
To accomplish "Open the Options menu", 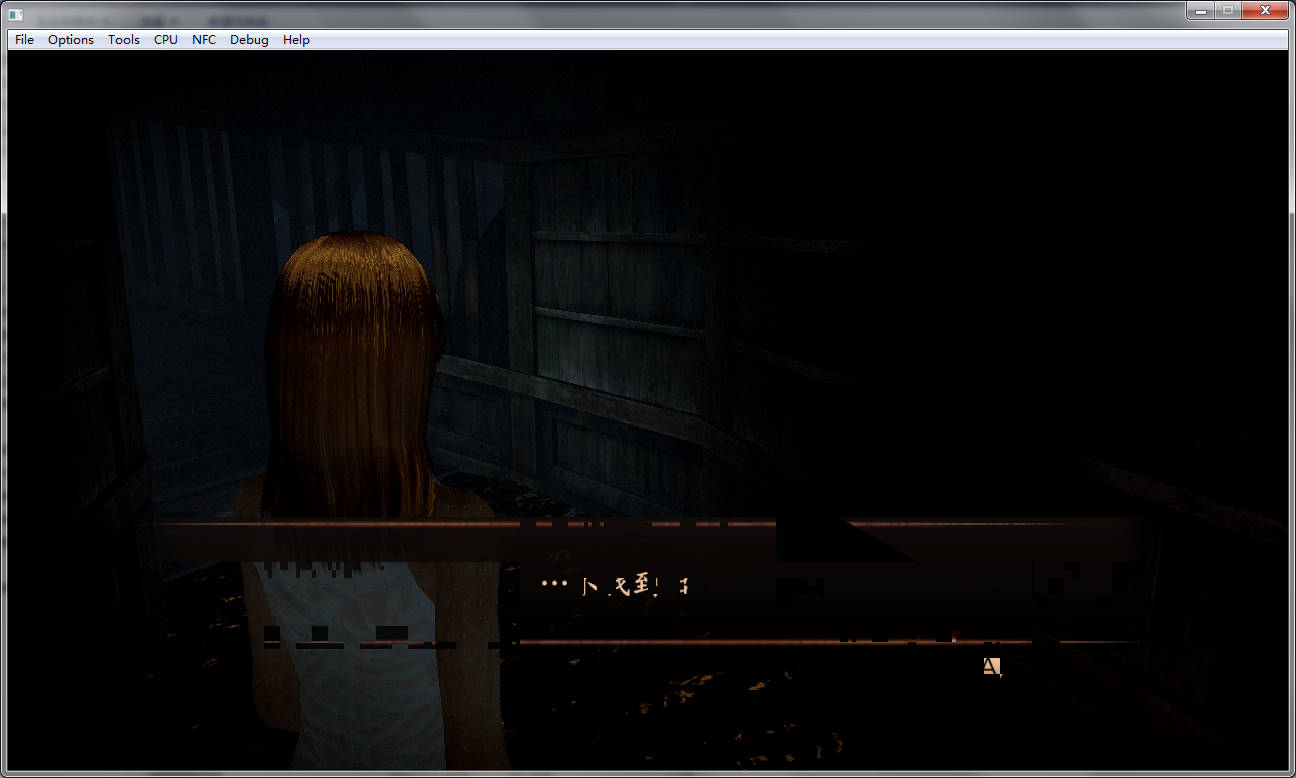I will point(71,40).
